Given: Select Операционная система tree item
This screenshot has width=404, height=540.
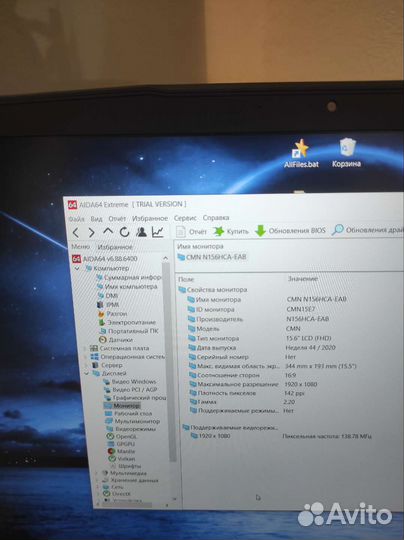Looking at the screenshot, I should click(x=127, y=357).
